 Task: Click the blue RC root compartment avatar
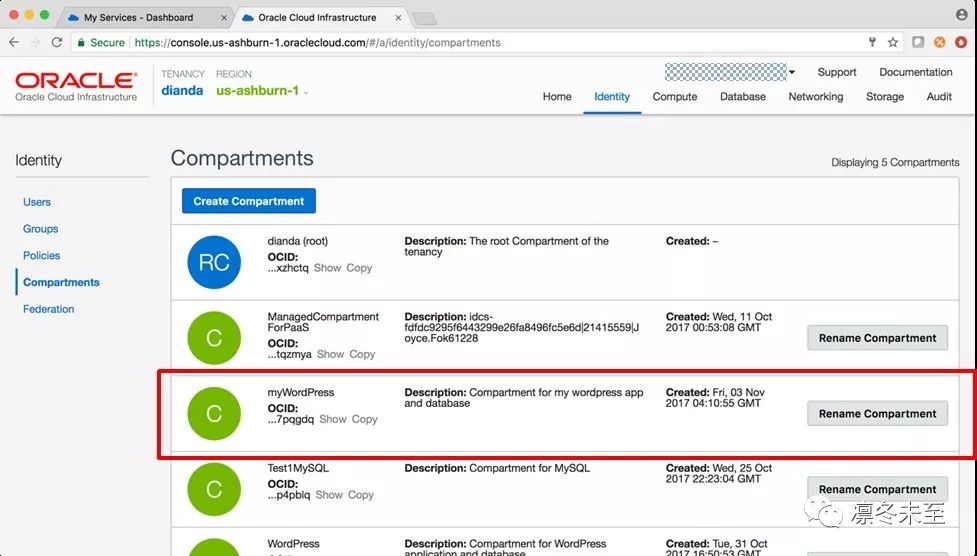[x=214, y=262]
